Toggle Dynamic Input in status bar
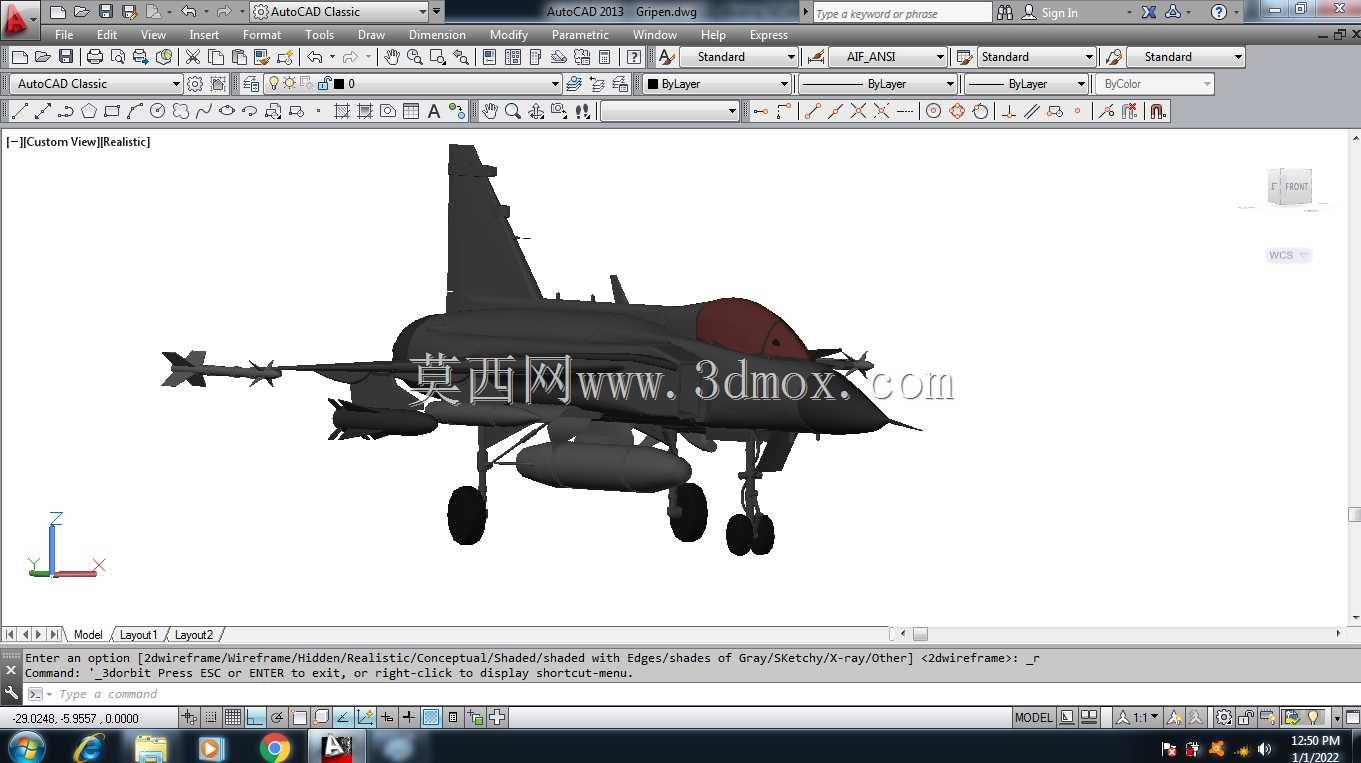The image size is (1361, 763). 387,718
